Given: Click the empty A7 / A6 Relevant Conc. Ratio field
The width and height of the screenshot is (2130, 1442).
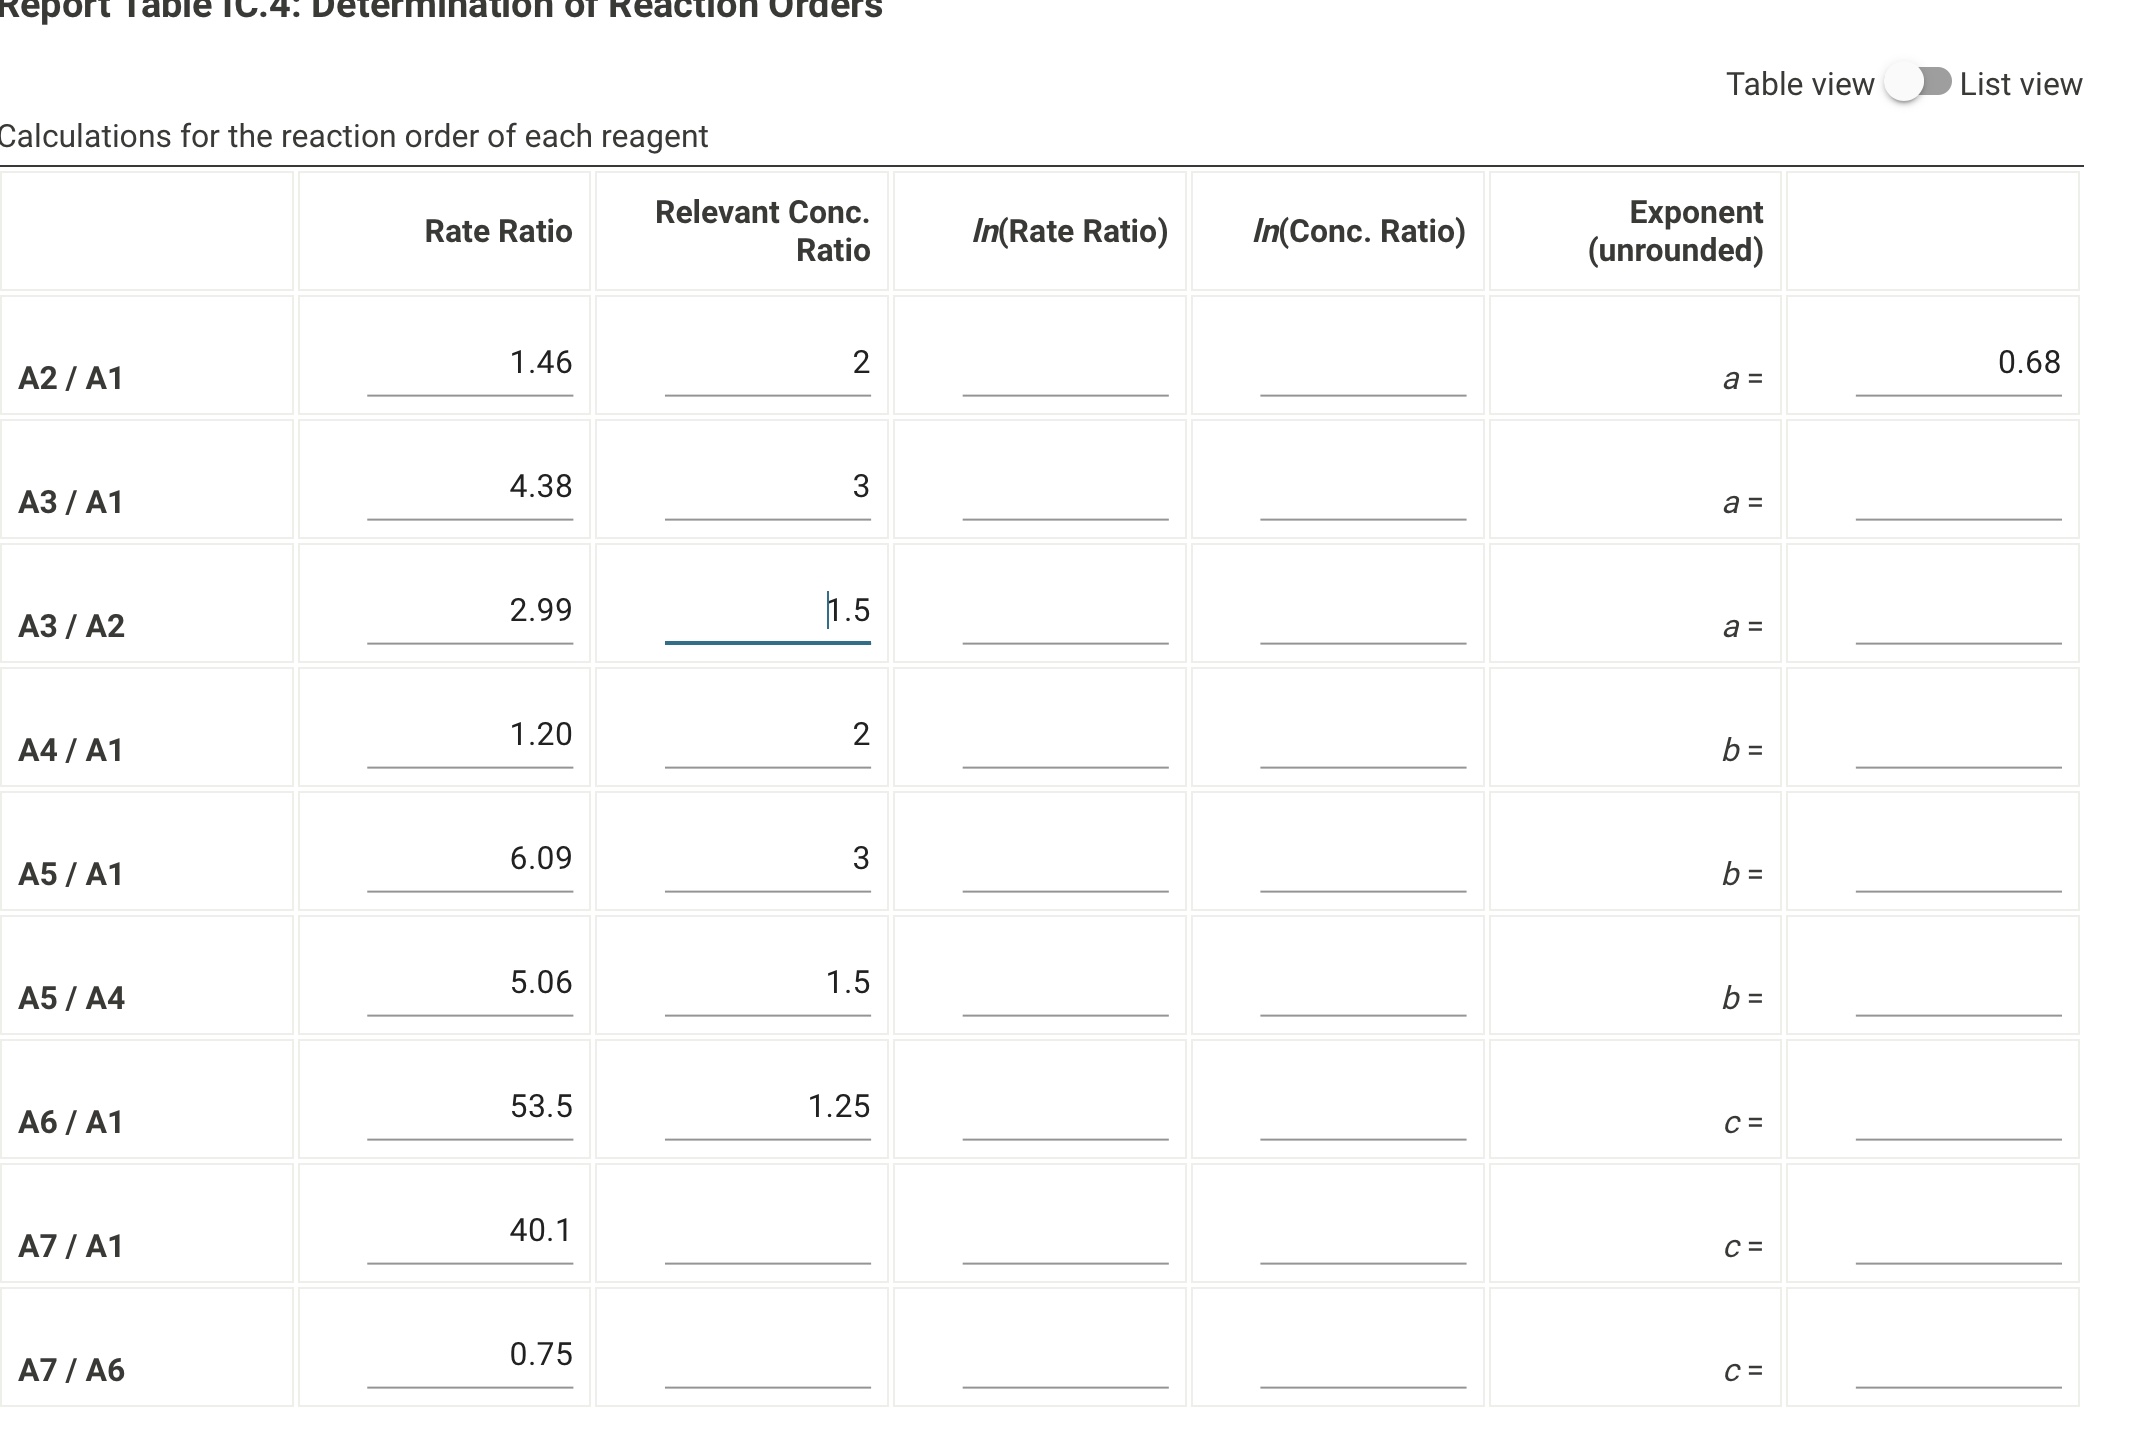Looking at the screenshot, I should point(768,1355).
